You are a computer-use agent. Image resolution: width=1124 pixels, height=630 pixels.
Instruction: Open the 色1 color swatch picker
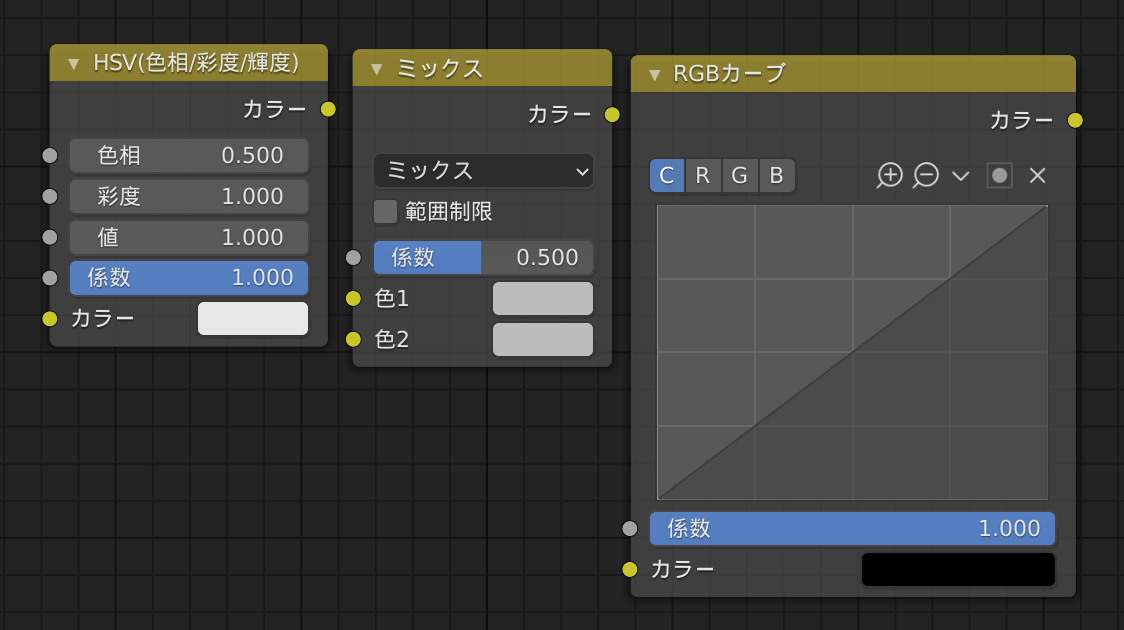542,298
